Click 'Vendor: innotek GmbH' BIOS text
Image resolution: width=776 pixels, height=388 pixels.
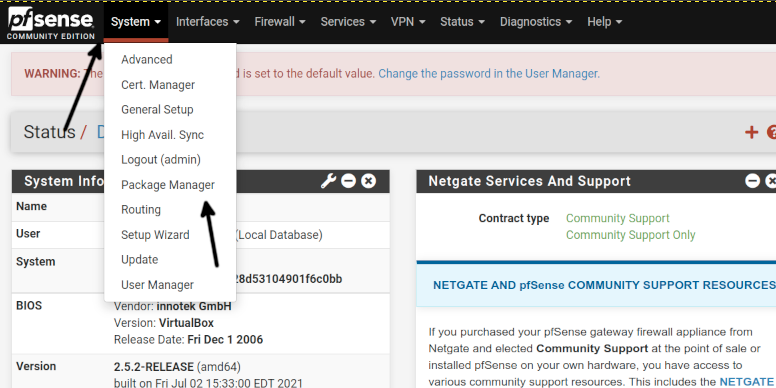click(x=172, y=306)
